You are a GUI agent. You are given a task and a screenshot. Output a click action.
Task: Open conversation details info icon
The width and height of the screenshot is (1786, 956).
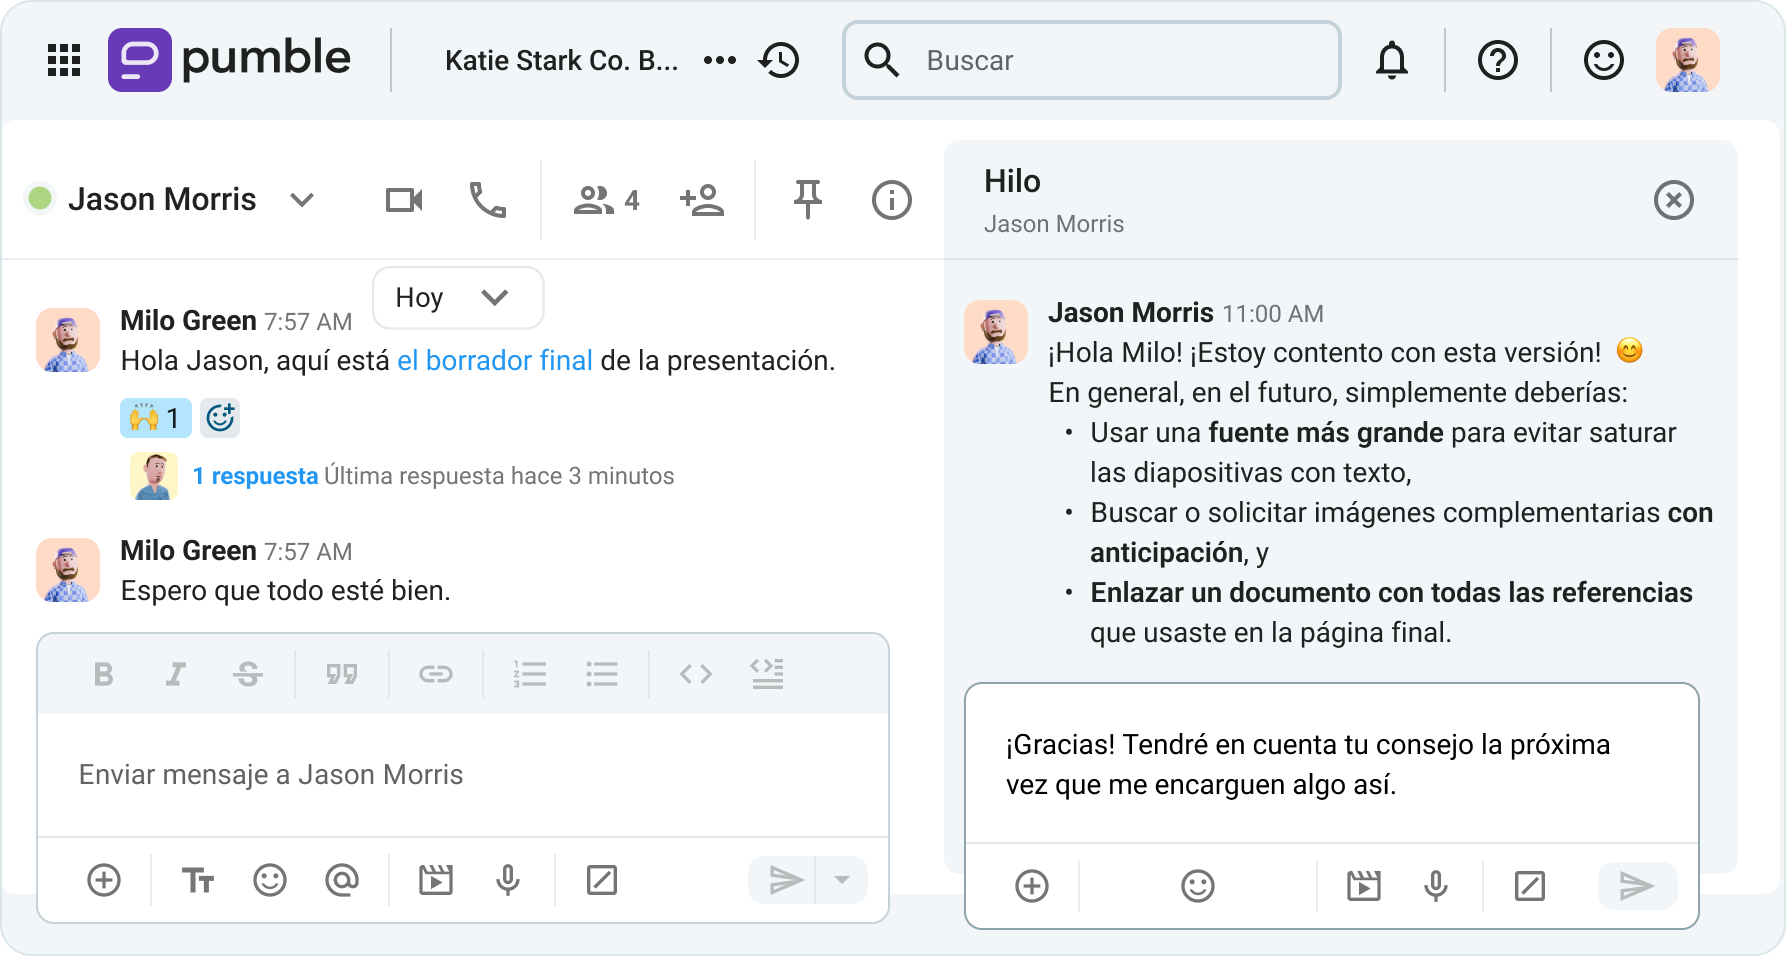coord(891,199)
